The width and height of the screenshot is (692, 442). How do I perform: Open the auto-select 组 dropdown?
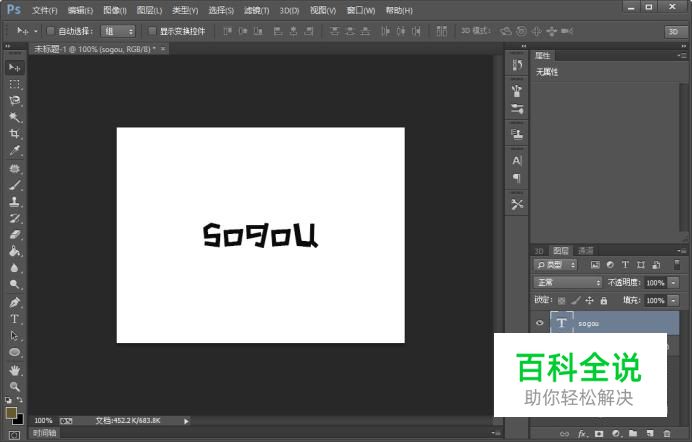coord(118,31)
